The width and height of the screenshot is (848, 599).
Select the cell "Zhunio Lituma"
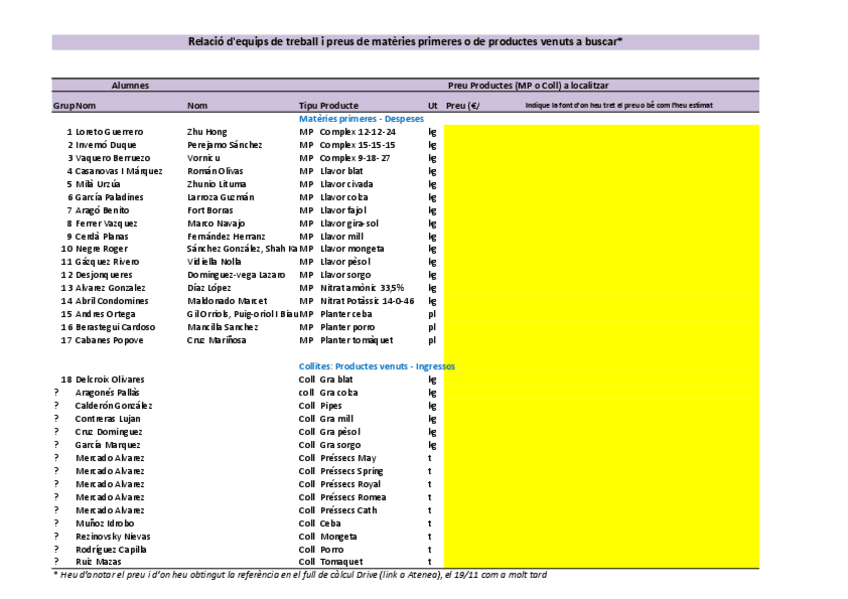[x=216, y=184]
